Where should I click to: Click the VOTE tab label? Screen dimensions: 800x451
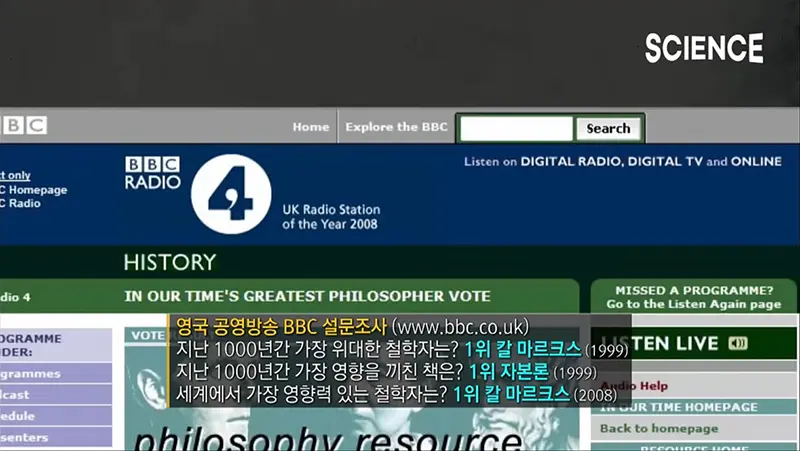click(147, 335)
